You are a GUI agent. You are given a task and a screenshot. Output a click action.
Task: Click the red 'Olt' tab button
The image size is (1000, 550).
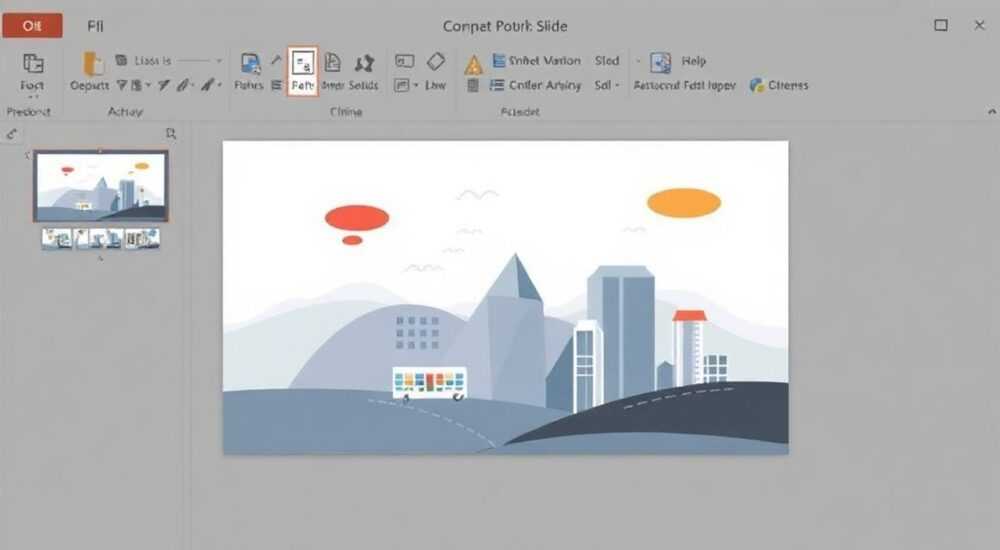32,26
